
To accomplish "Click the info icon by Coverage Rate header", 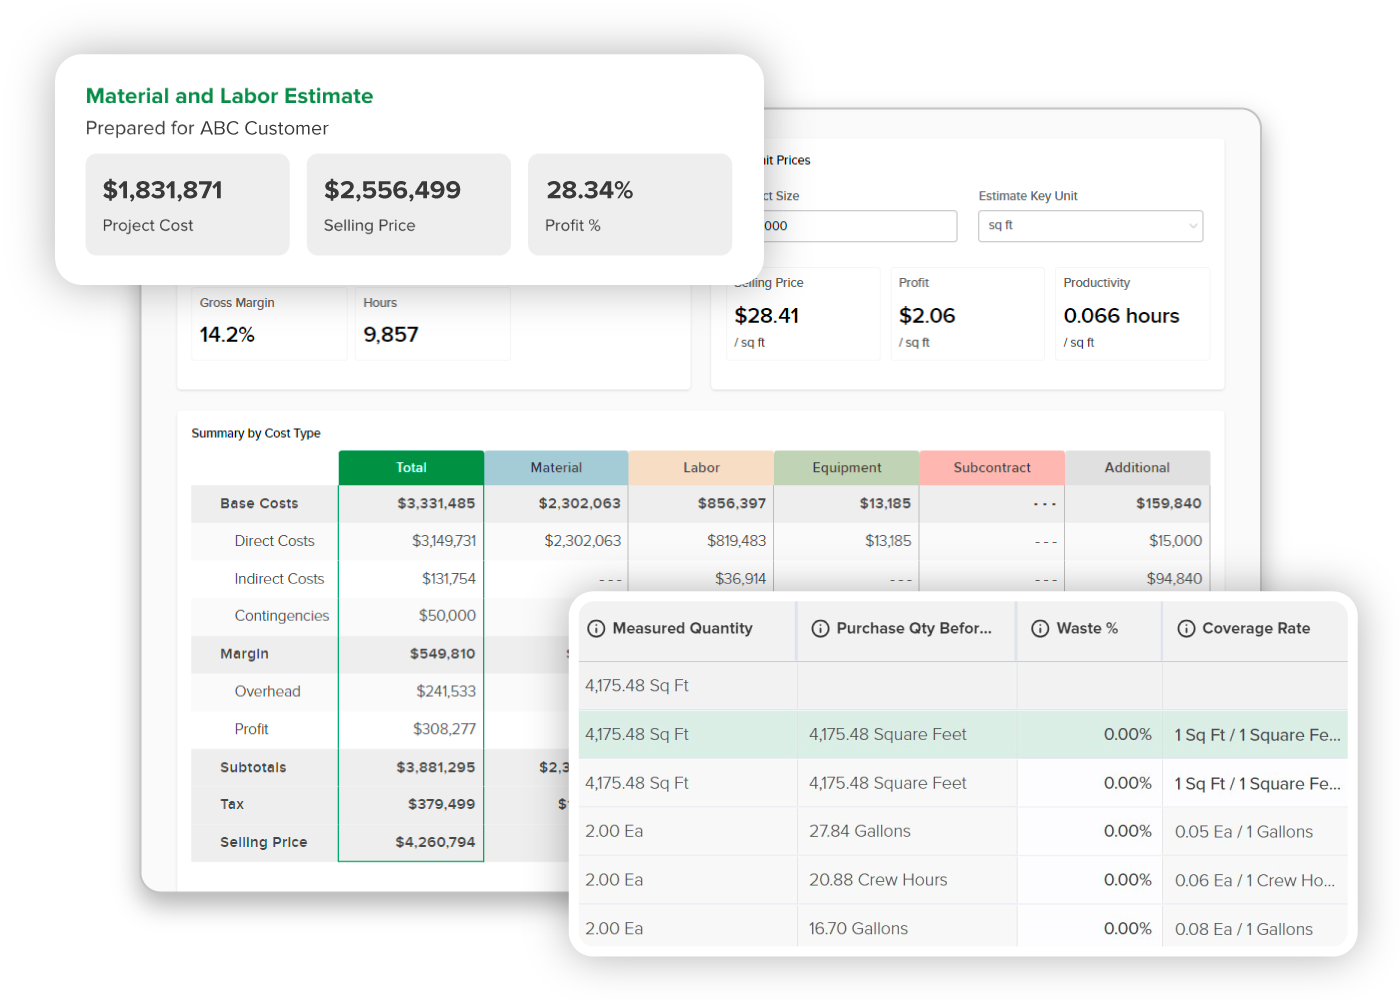I will pos(1187,628).
